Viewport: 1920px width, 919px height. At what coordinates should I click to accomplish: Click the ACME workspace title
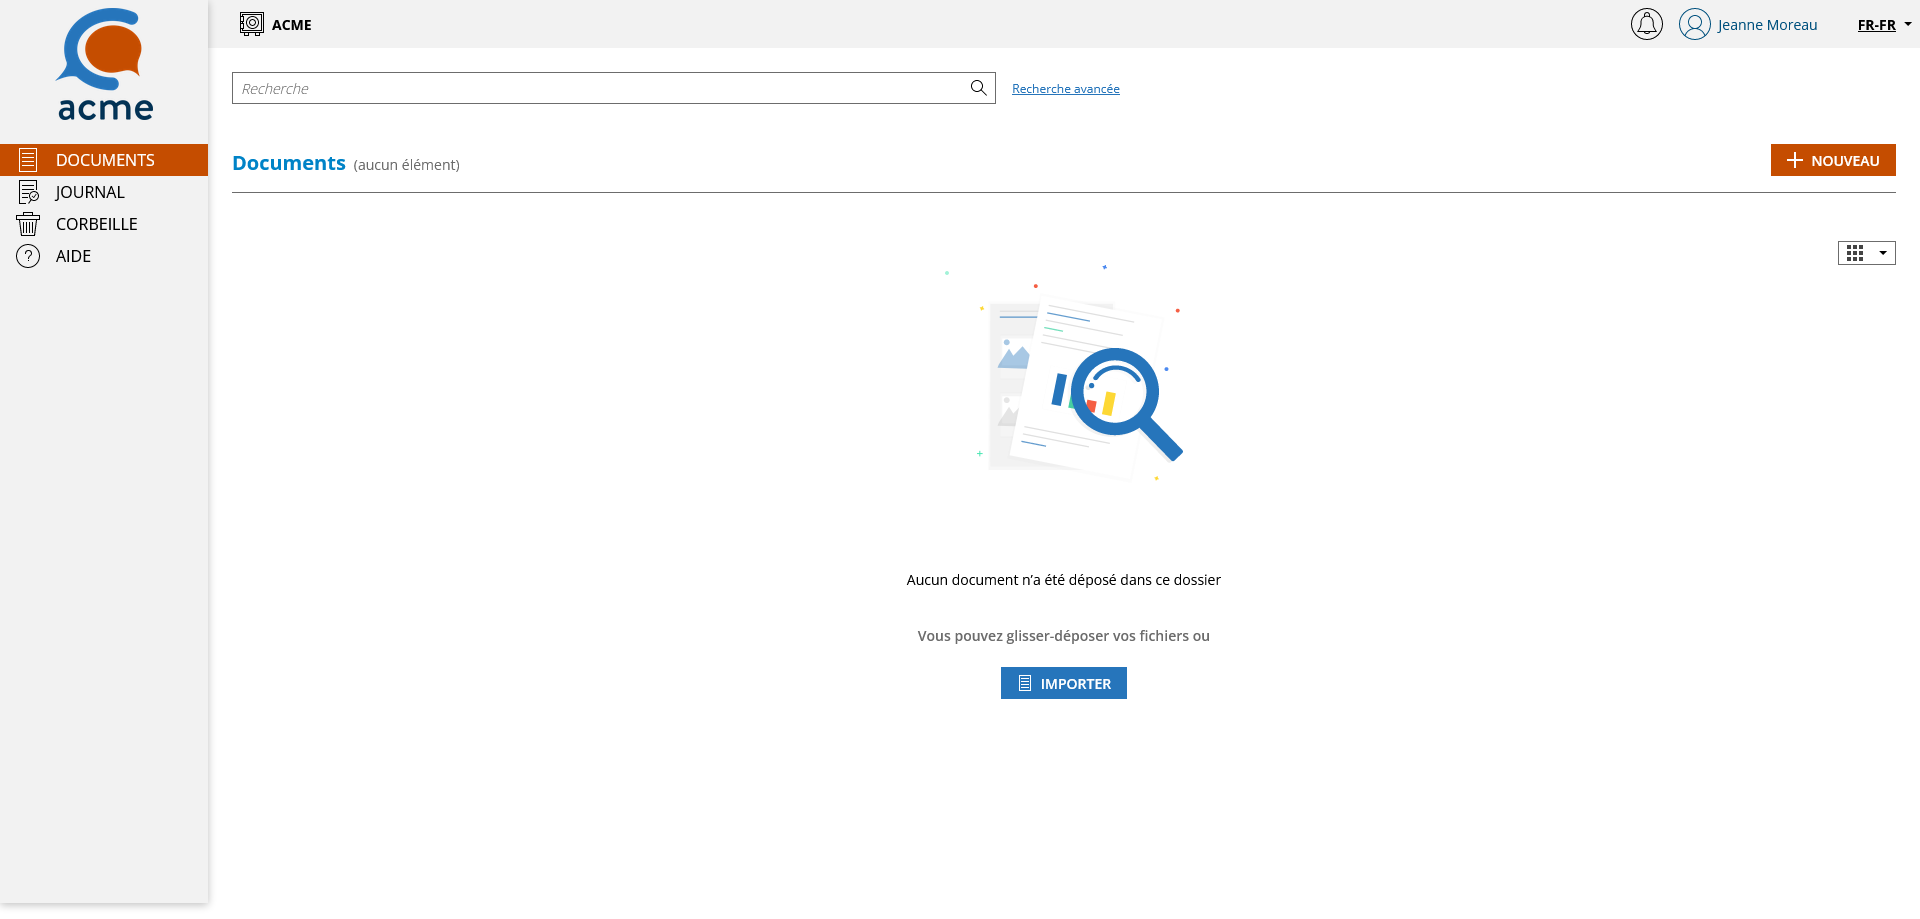(292, 25)
